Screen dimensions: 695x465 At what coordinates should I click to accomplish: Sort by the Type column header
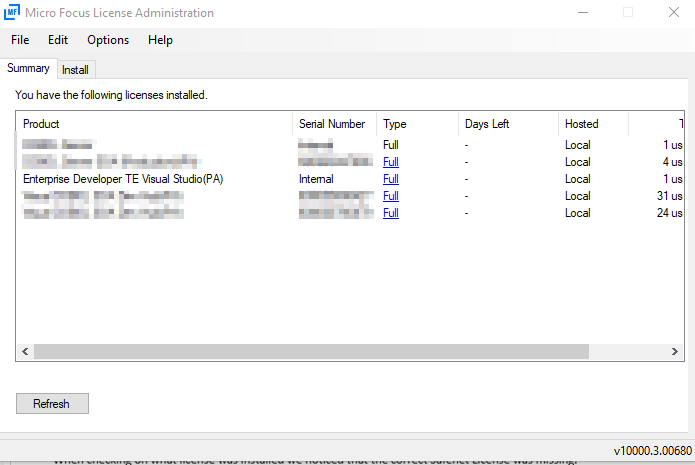pos(418,124)
